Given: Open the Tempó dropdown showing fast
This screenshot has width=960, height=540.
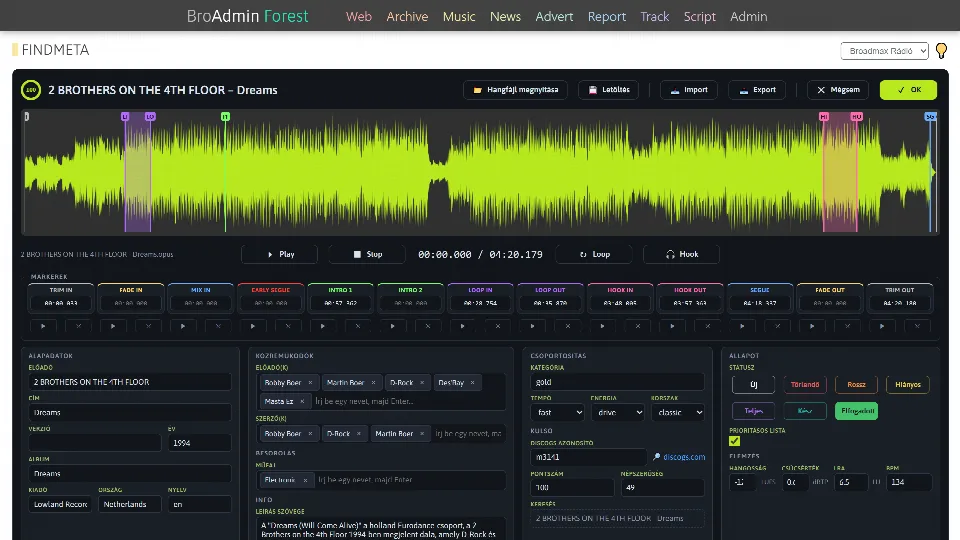Looking at the screenshot, I should [x=557, y=413].
